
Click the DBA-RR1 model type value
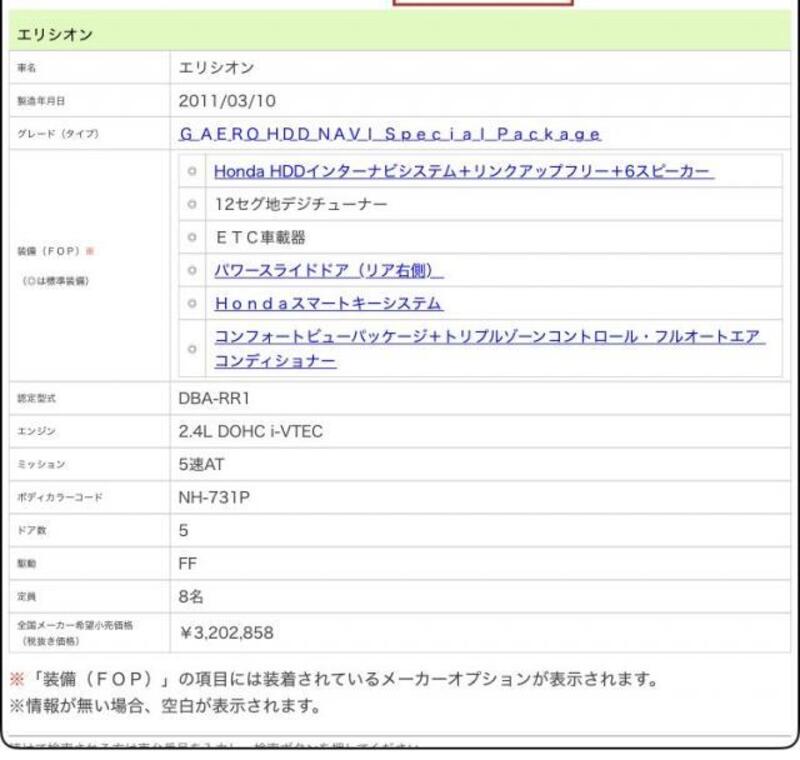coord(216,398)
